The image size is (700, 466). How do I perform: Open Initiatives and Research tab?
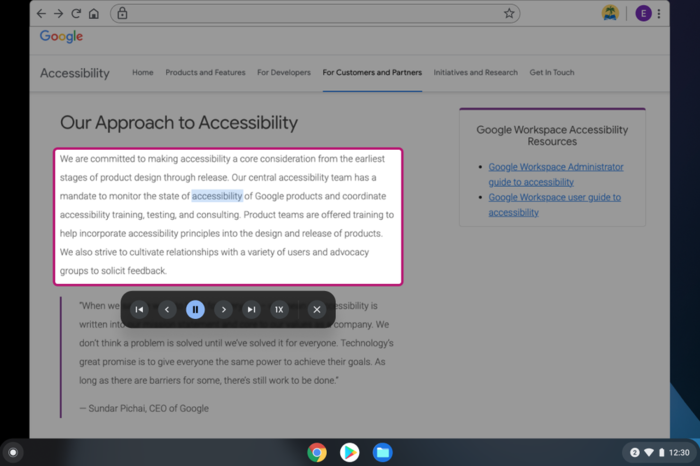(x=475, y=72)
